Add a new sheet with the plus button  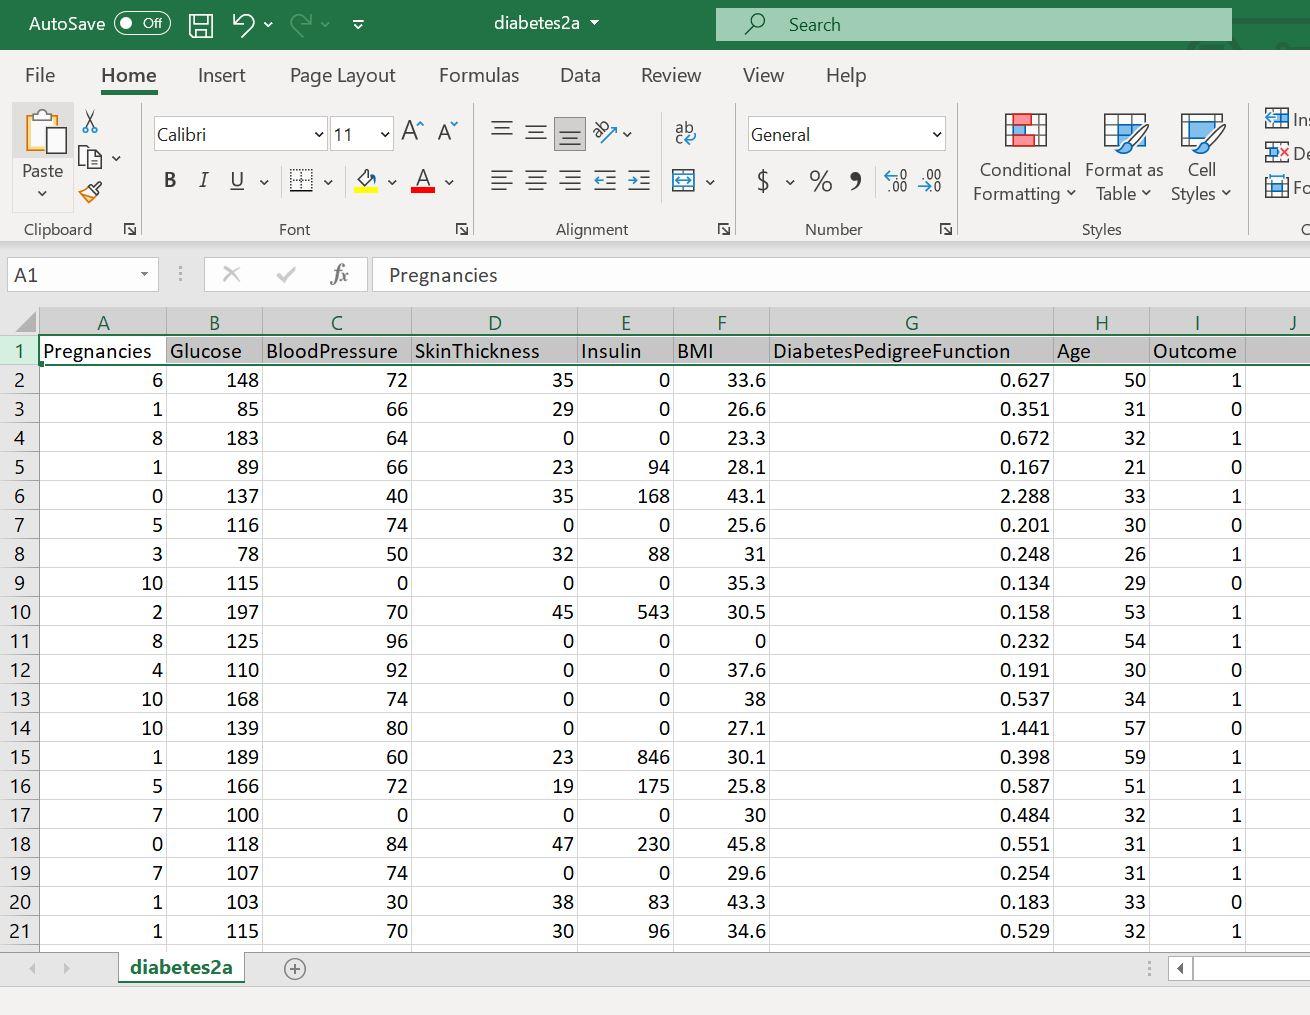[294, 968]
